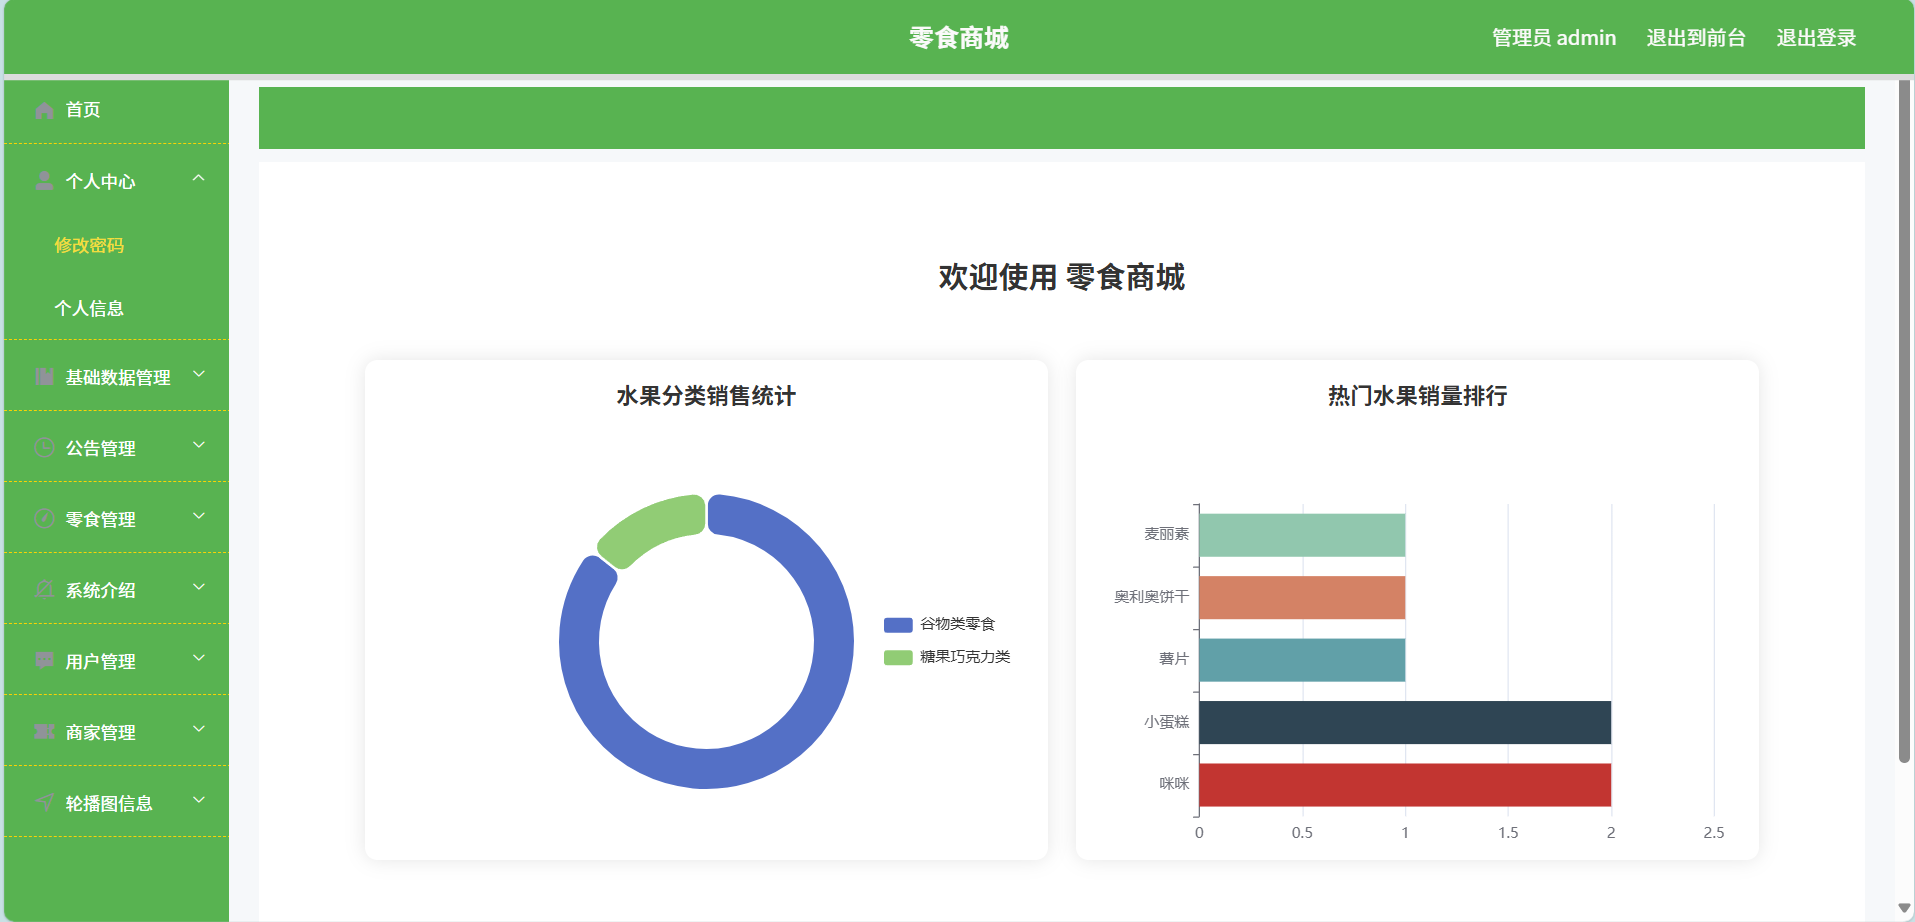Screen dimensions: 1915x922
Task: Expand the 轮播图信息 chevron
Action: pos(198,801)
